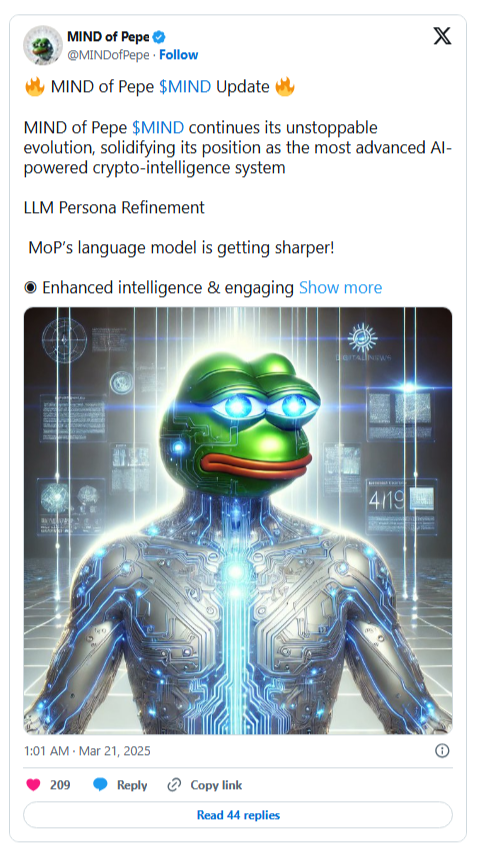Open the 1:01 AM Mar 21, 2025 timestamp
486x852 pixels.
click(88, 751)
